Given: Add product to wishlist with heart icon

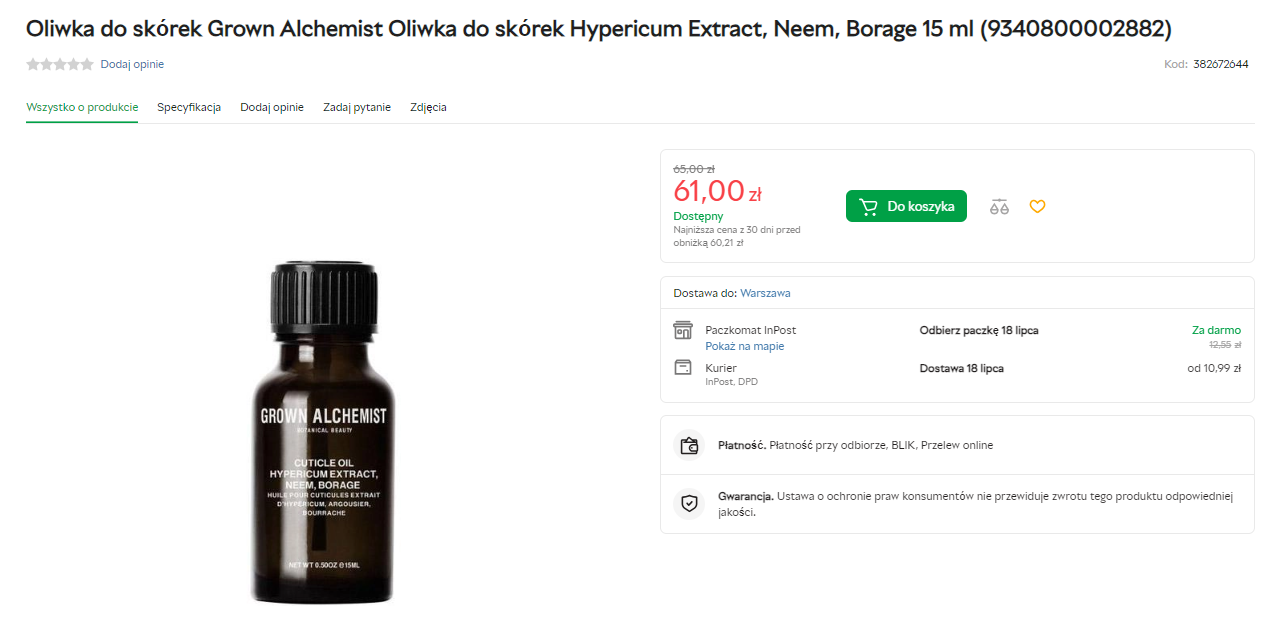Looking at the screenshot, I should click(1037, 207).
